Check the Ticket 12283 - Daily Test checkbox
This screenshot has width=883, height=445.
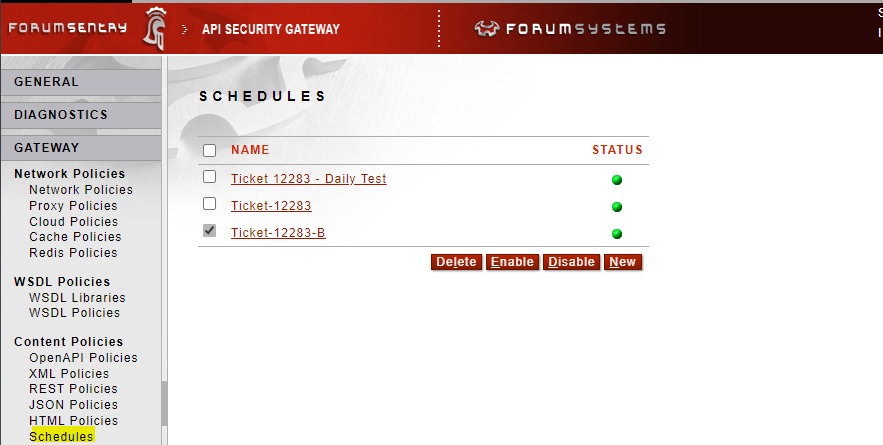click(x=209, y=177)
